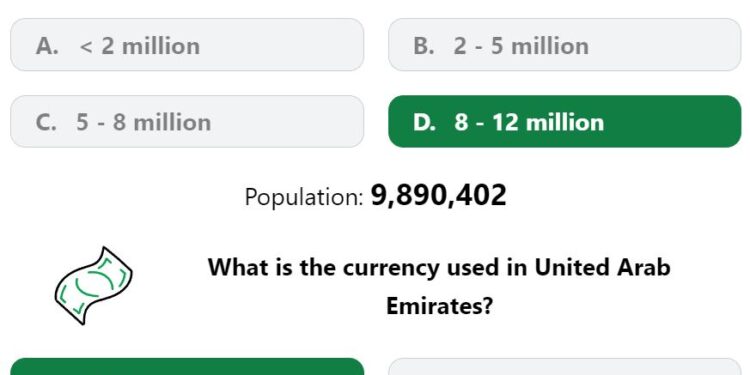Click the letter 'C.' in the third option
Screen dimensions: 750x375
pos(46,122)
